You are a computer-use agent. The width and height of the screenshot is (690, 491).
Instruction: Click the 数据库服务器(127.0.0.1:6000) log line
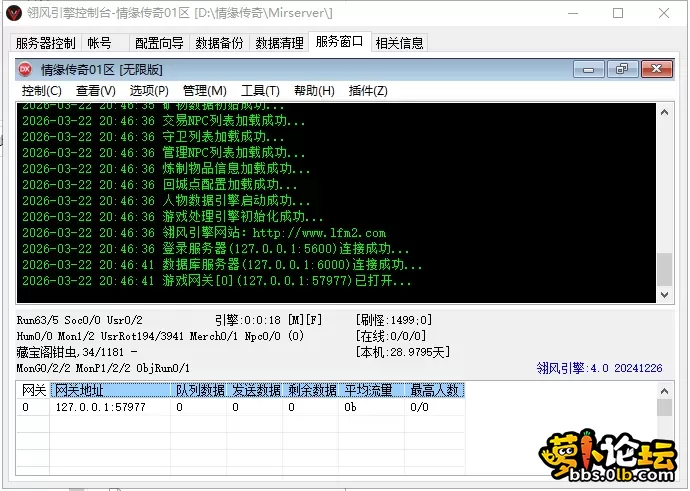point(222,264)
